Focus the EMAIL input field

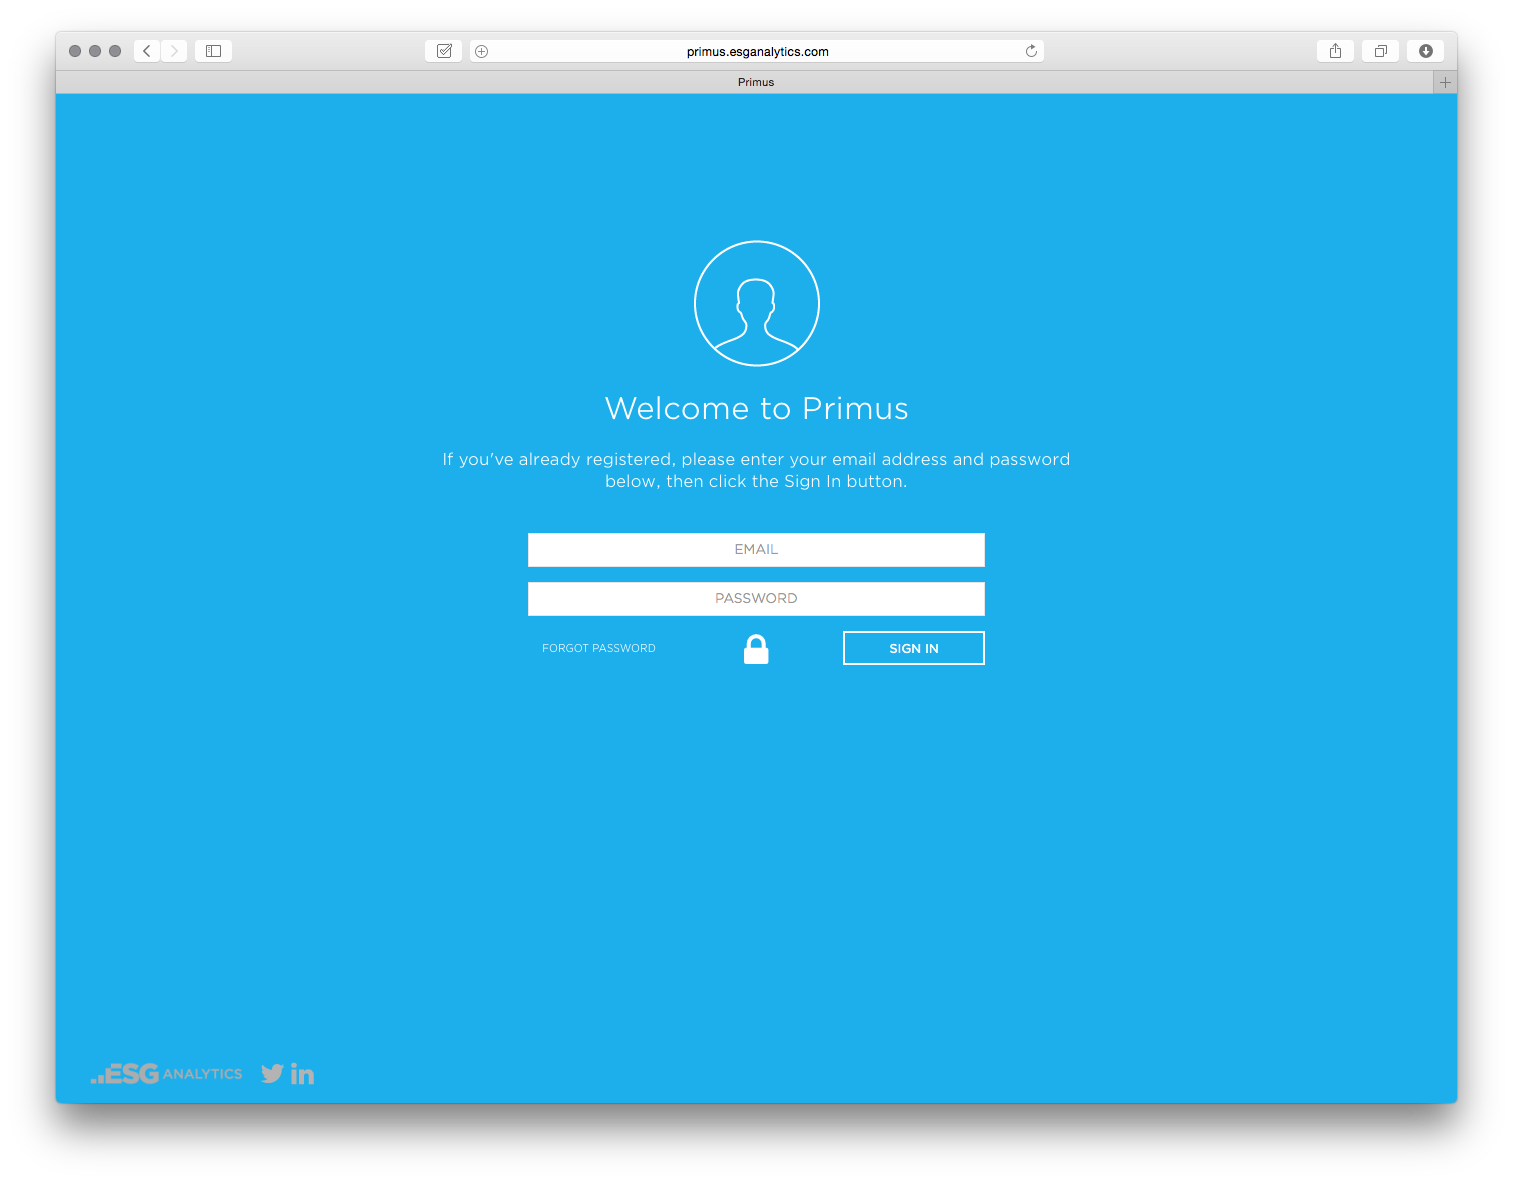756,550
